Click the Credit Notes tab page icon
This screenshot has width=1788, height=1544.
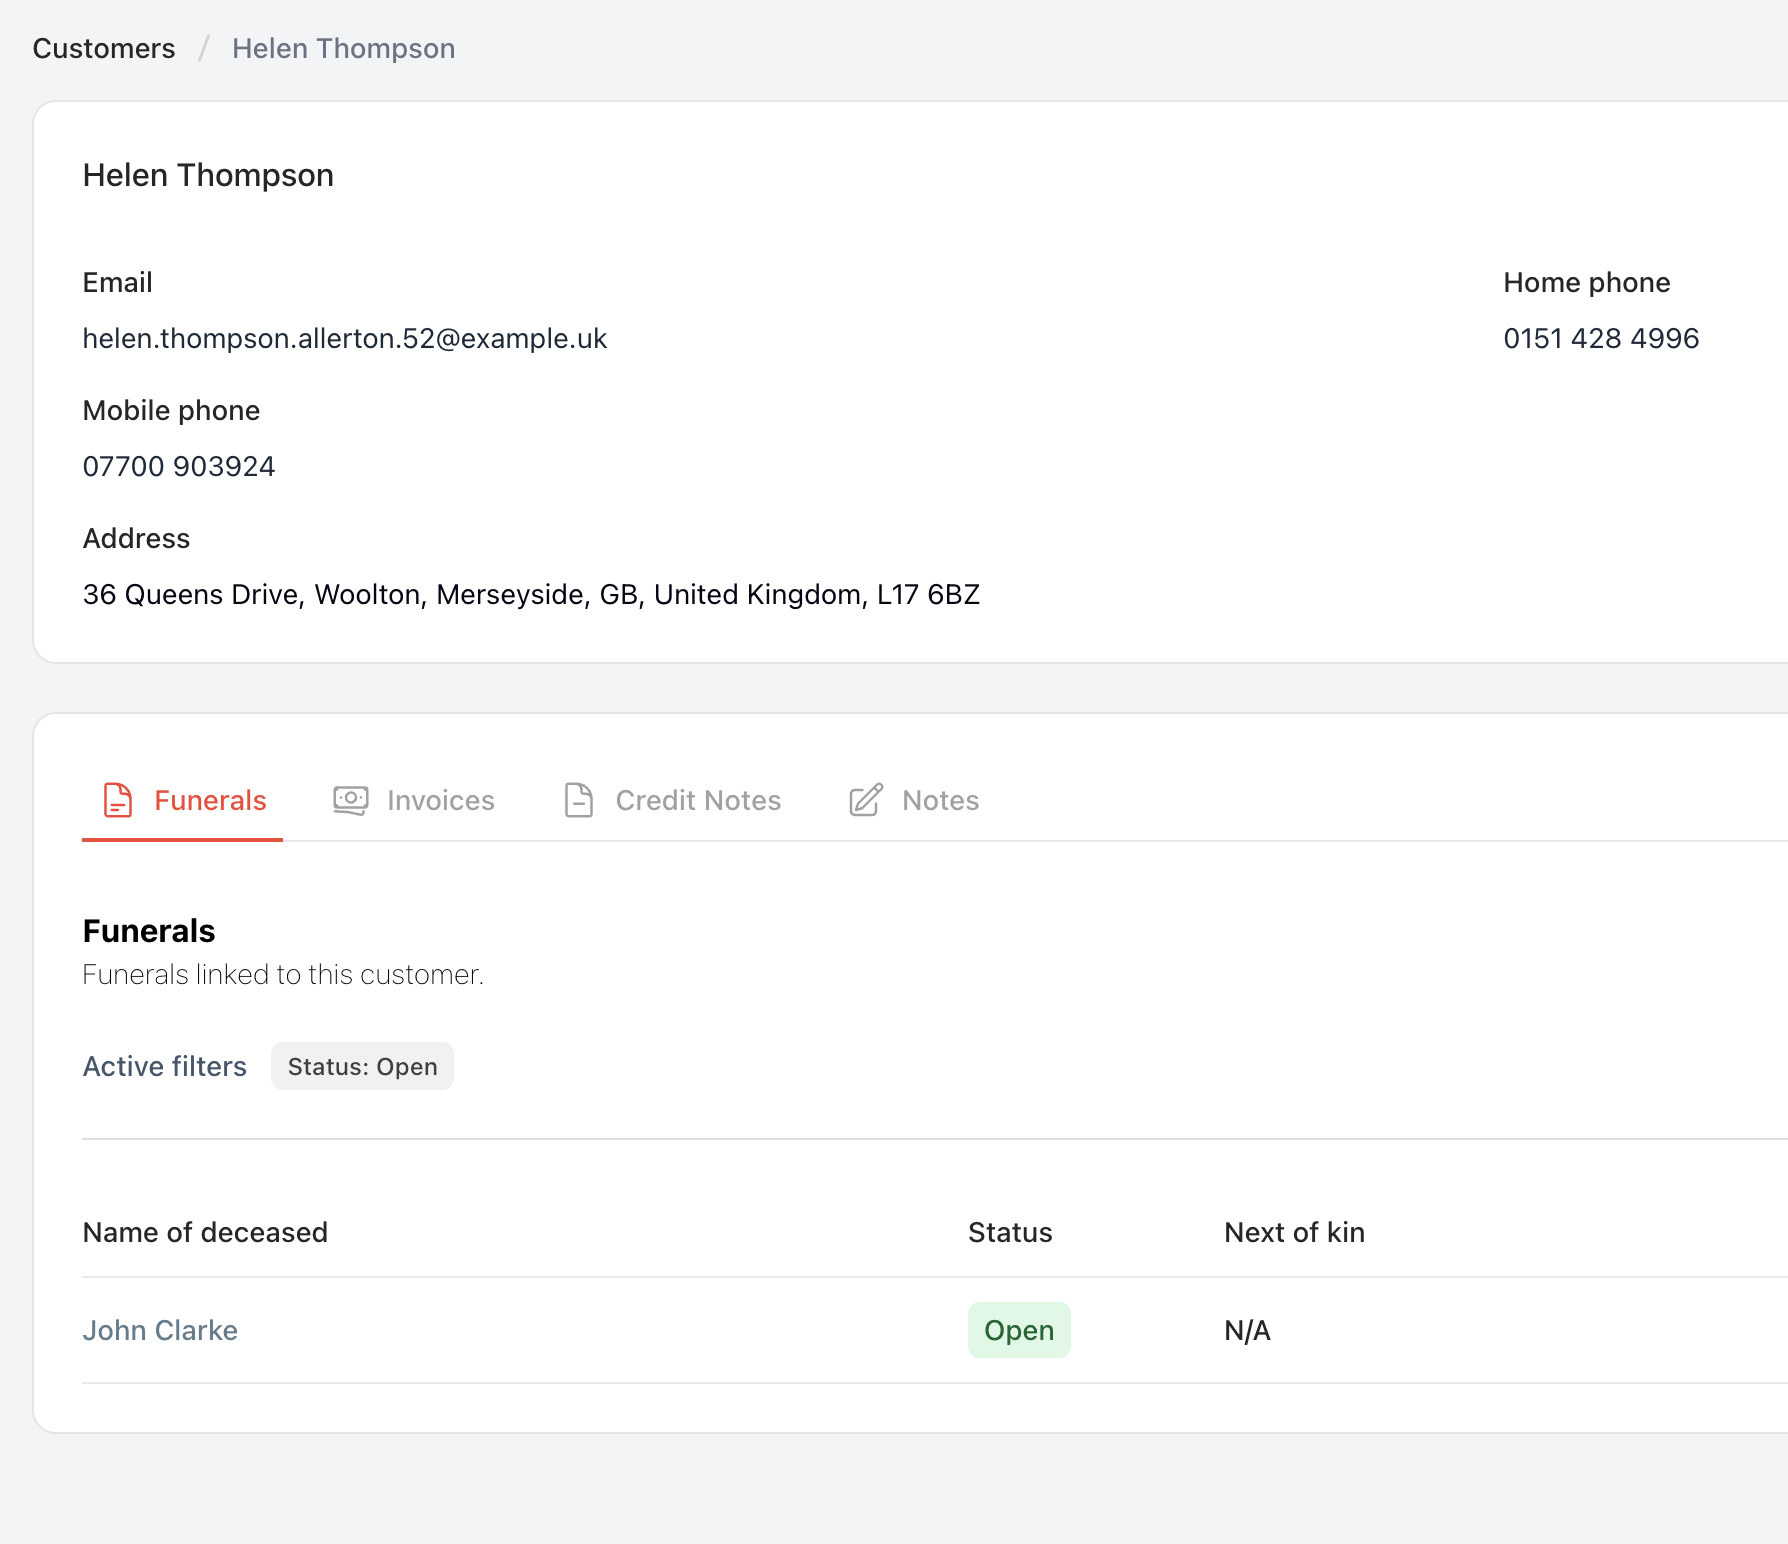(579, 800)
